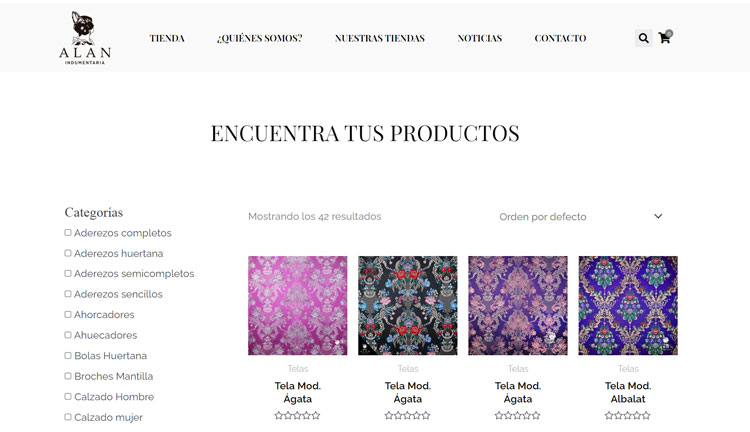
Task: Select the Broches Mantilla checkbox
Action: pos(68,376)
